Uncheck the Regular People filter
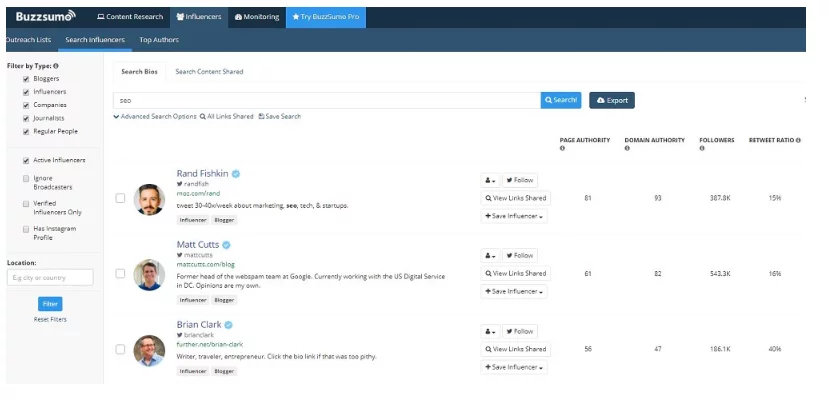833x400 pixels. pyautogui.click(x=26, y=132)
